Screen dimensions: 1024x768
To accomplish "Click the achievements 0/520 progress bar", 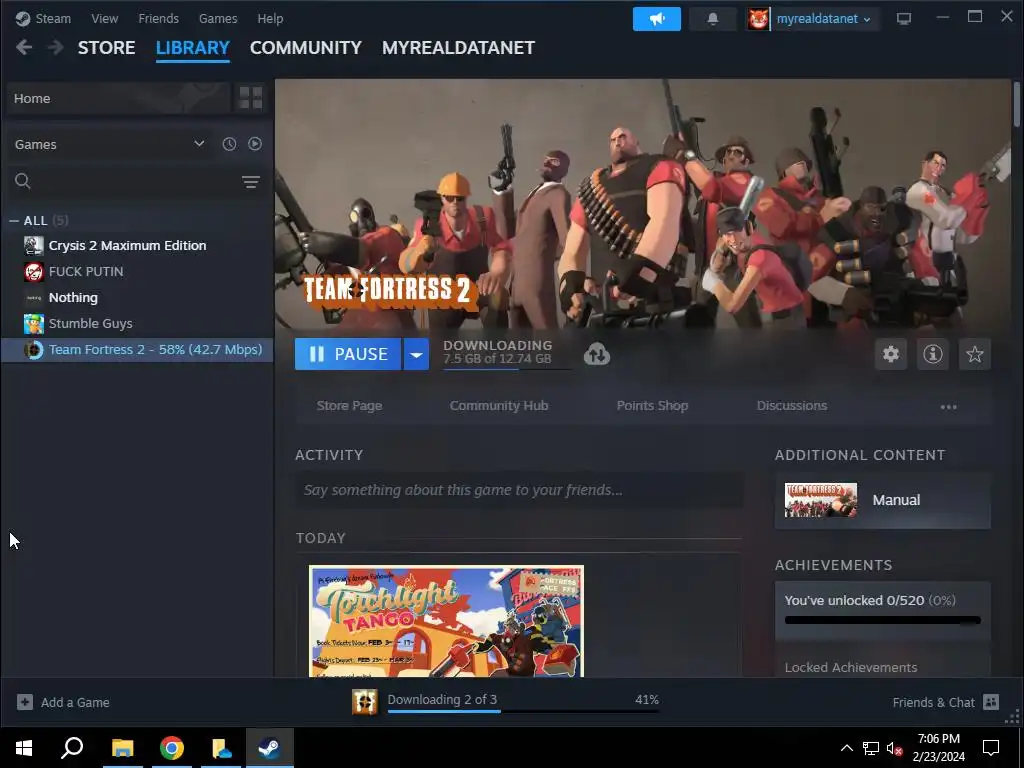I will tap(882, 620).
